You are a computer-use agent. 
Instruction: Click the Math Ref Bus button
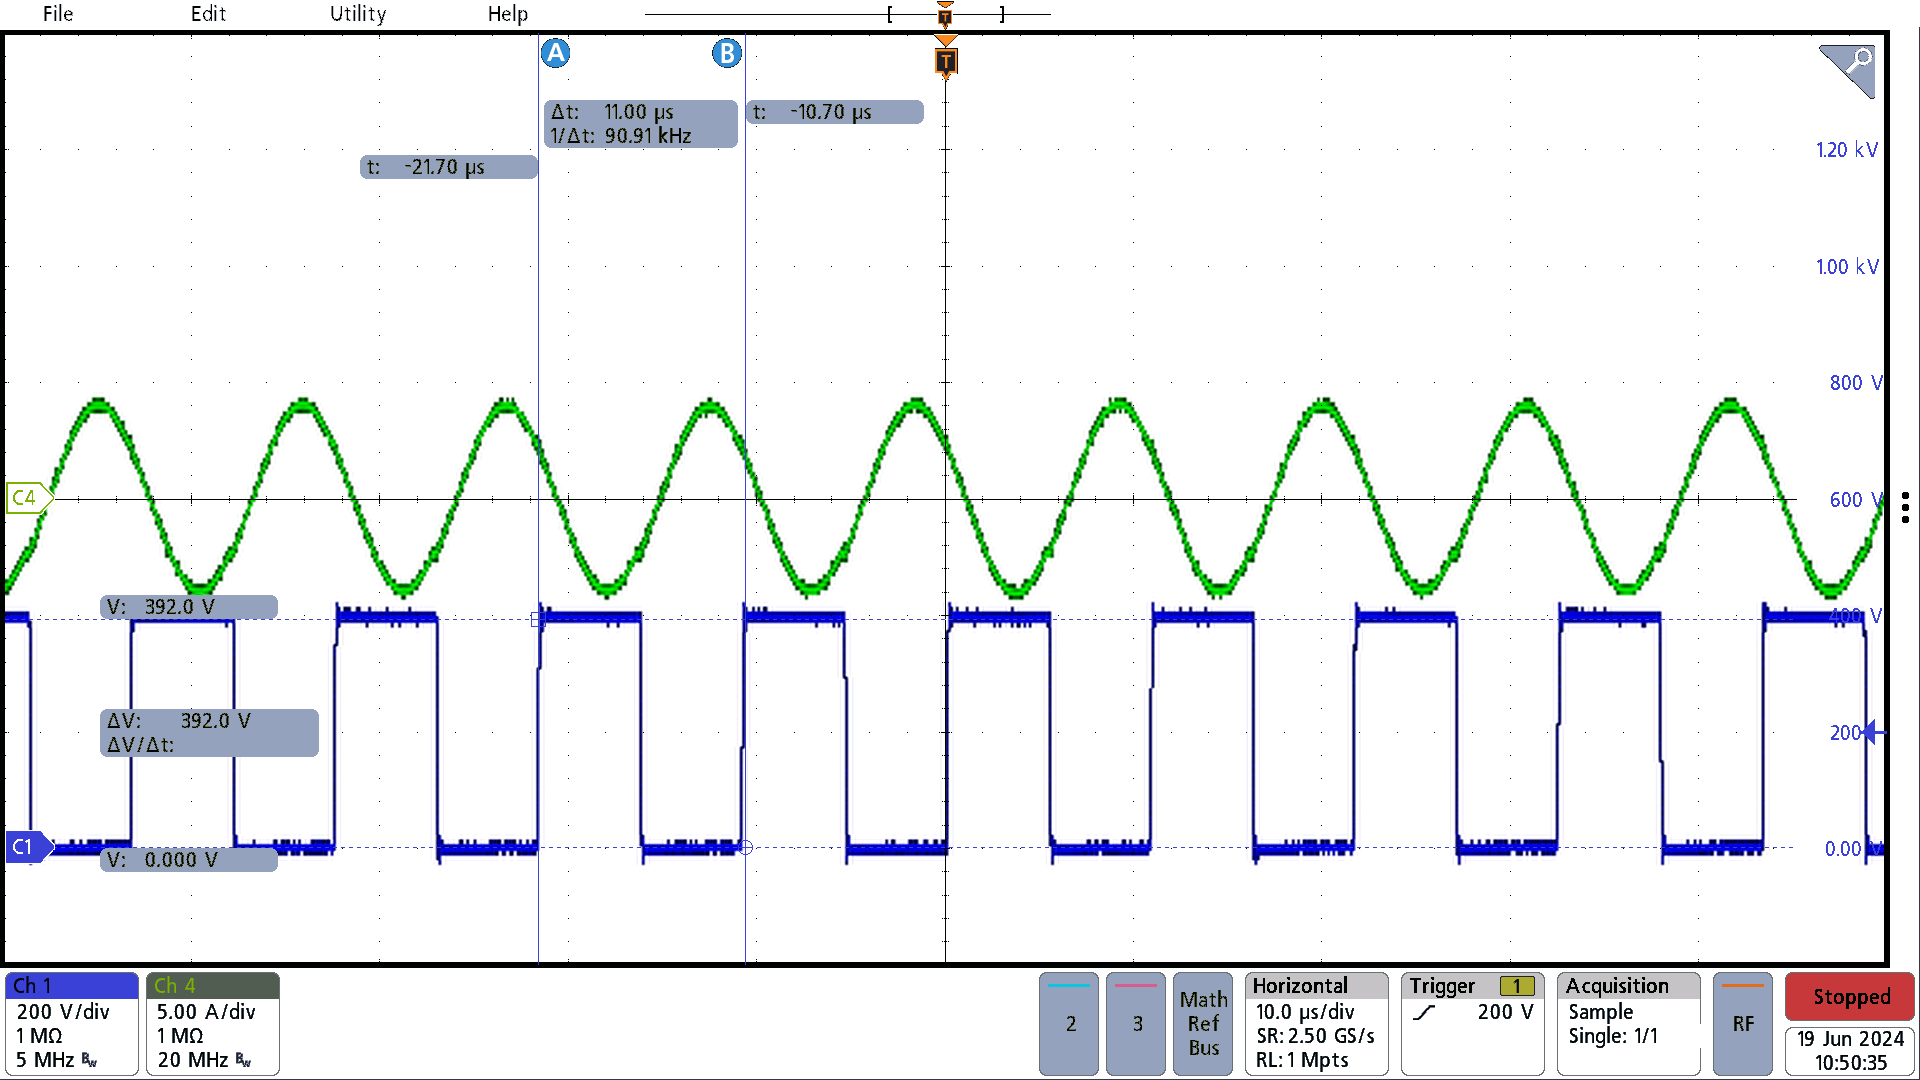[1203, 1023]
